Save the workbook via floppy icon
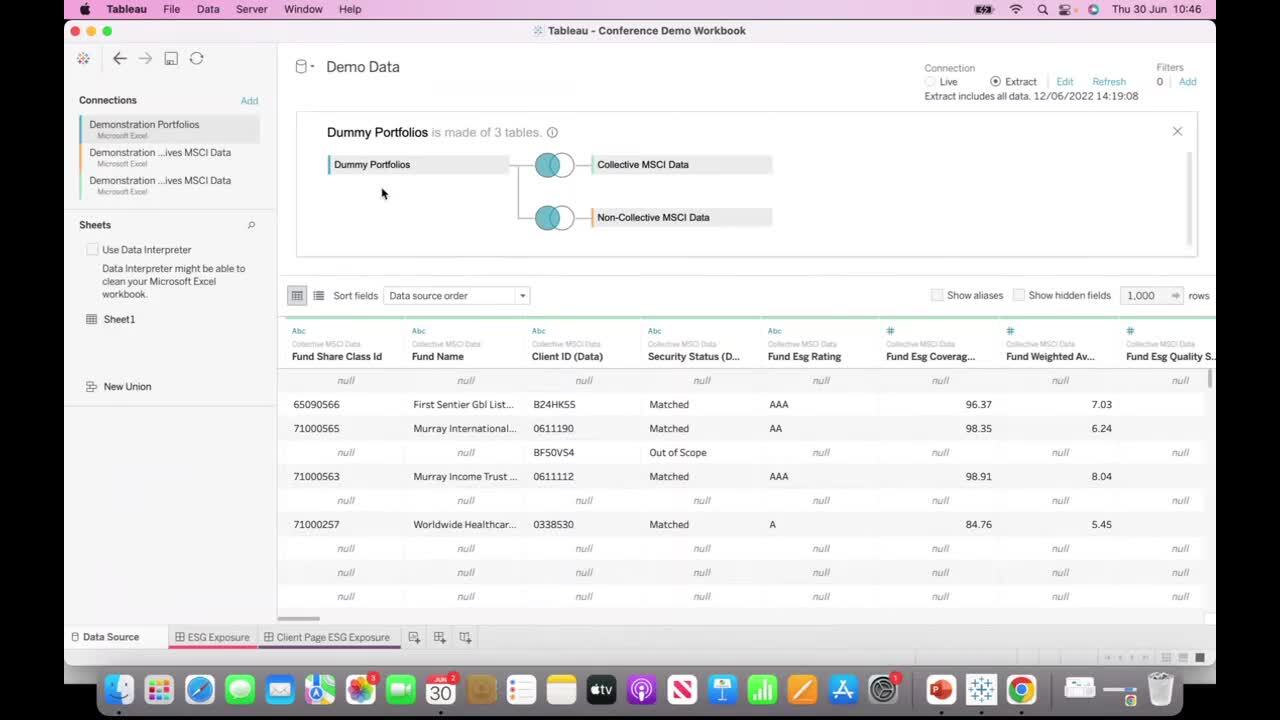This screenshot has width=1280, height=720. point(171,59)
